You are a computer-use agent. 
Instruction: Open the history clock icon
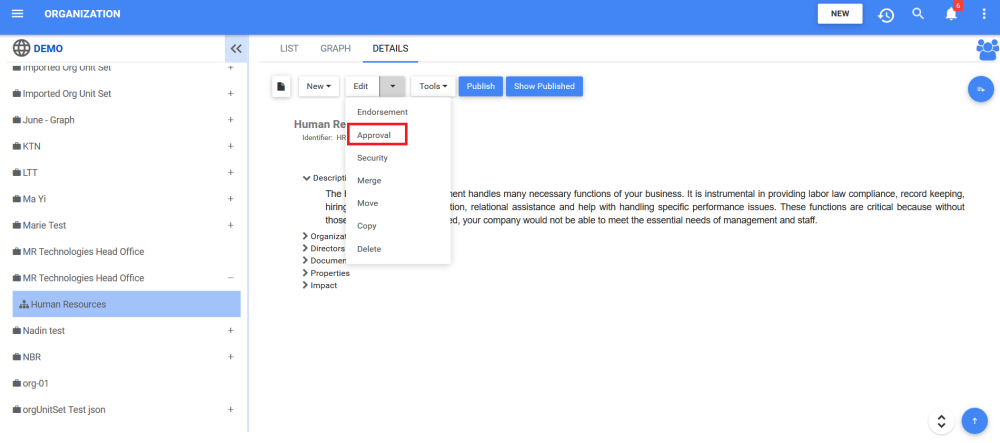click(x=885, y=15)
